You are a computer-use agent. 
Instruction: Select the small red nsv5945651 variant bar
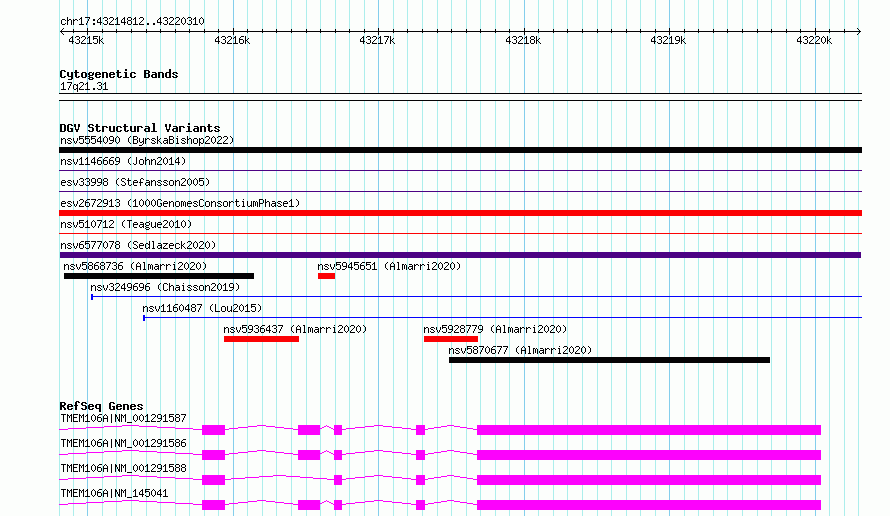tap(326, 276)
